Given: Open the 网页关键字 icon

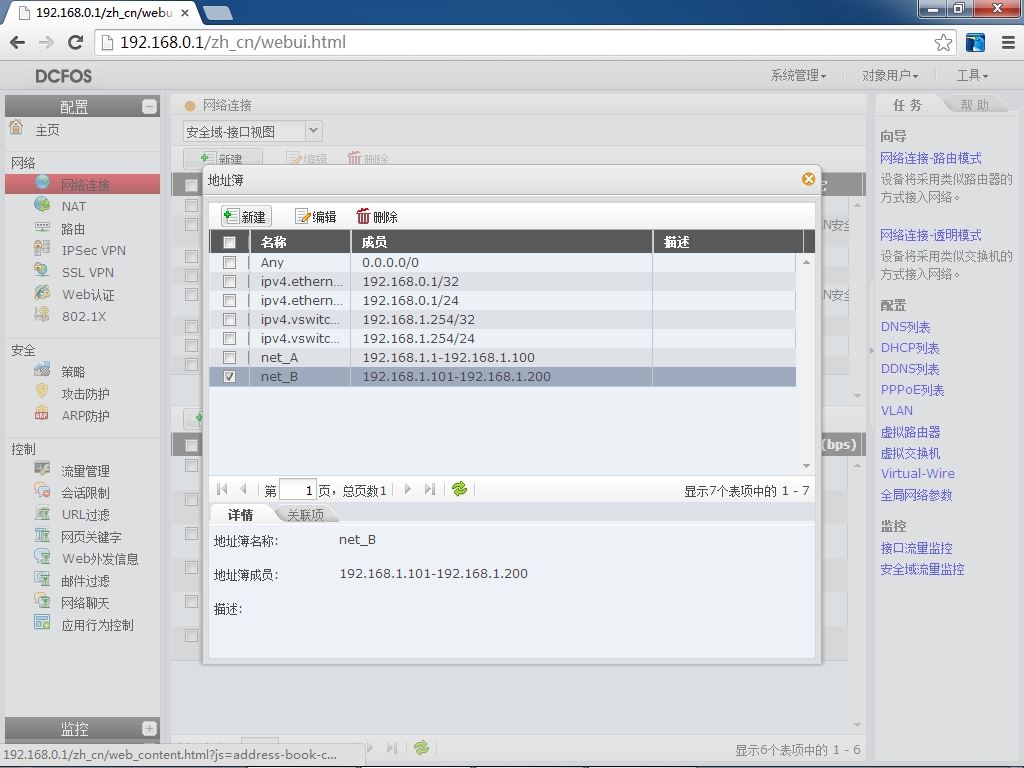Looking at the screenshot, I should click(x=42, y=536).
